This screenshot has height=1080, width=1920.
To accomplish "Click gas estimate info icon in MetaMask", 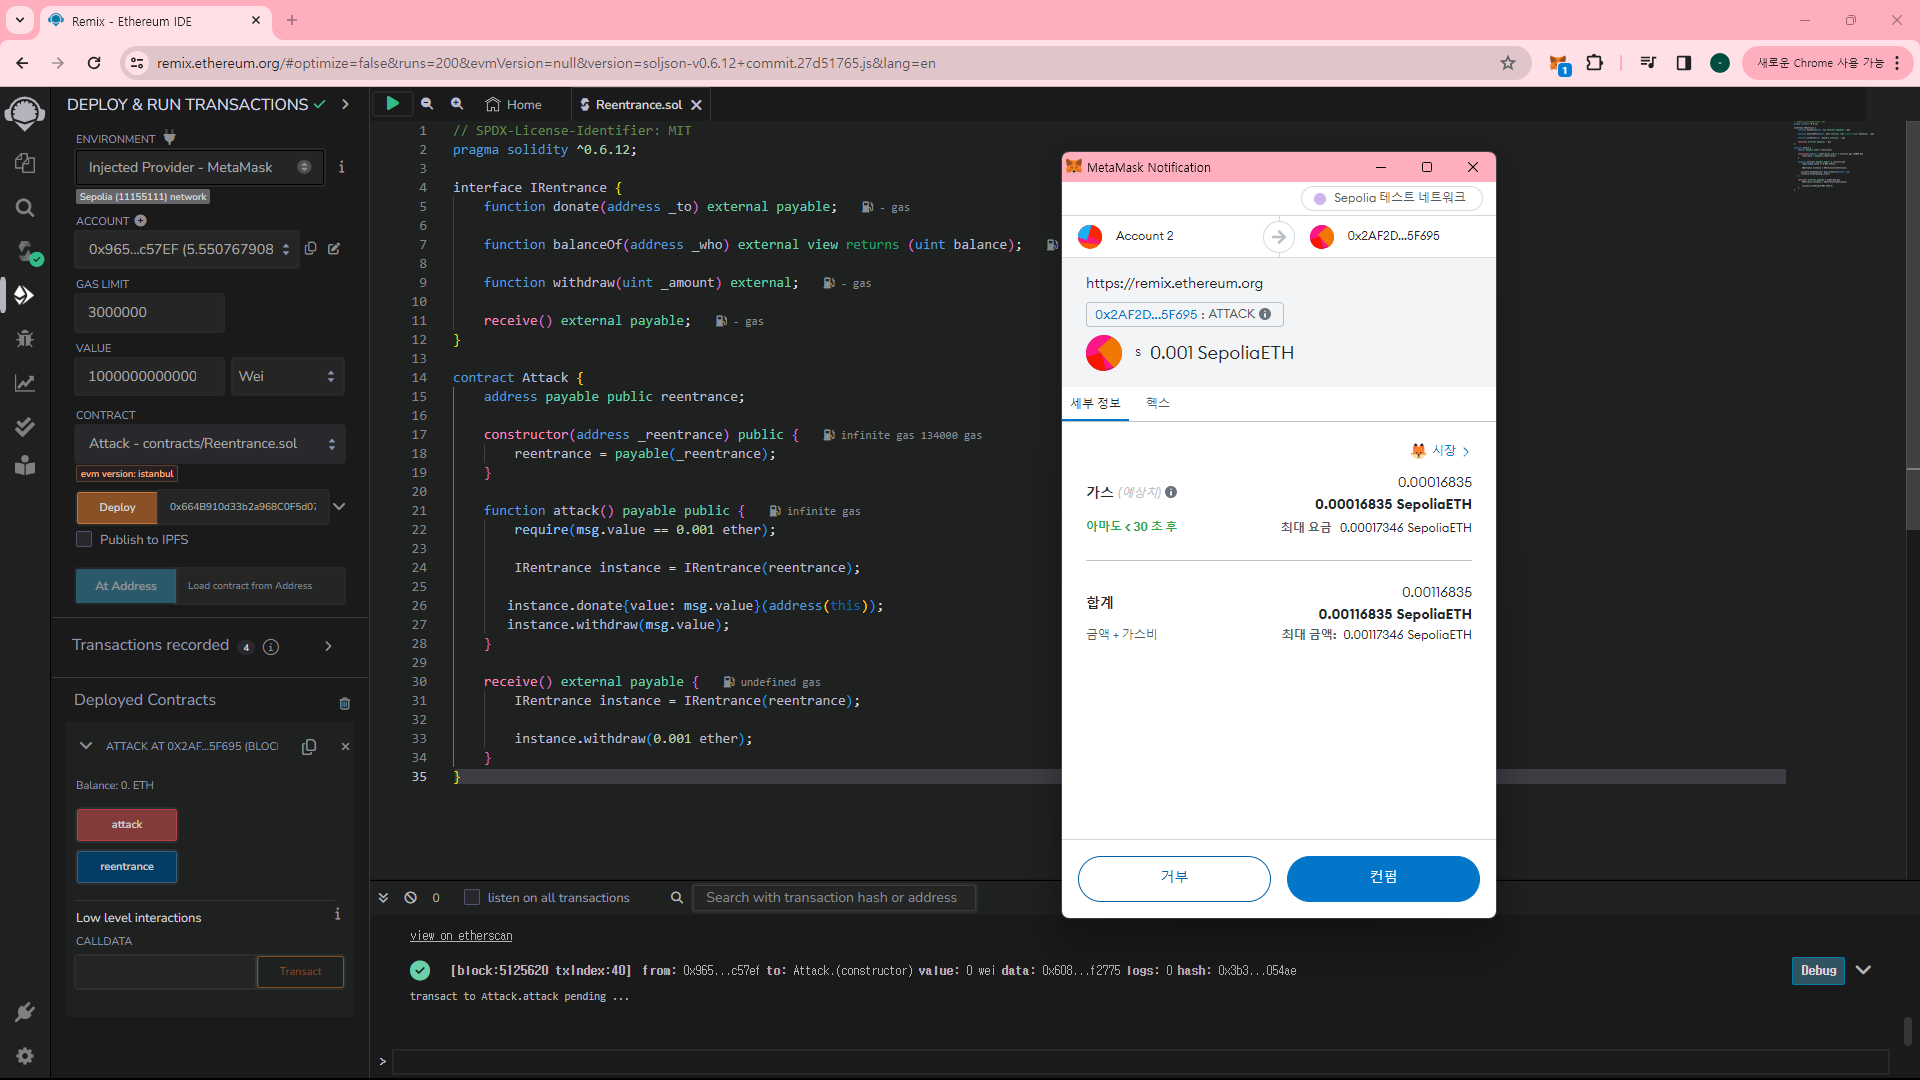I will (1171, 492).
